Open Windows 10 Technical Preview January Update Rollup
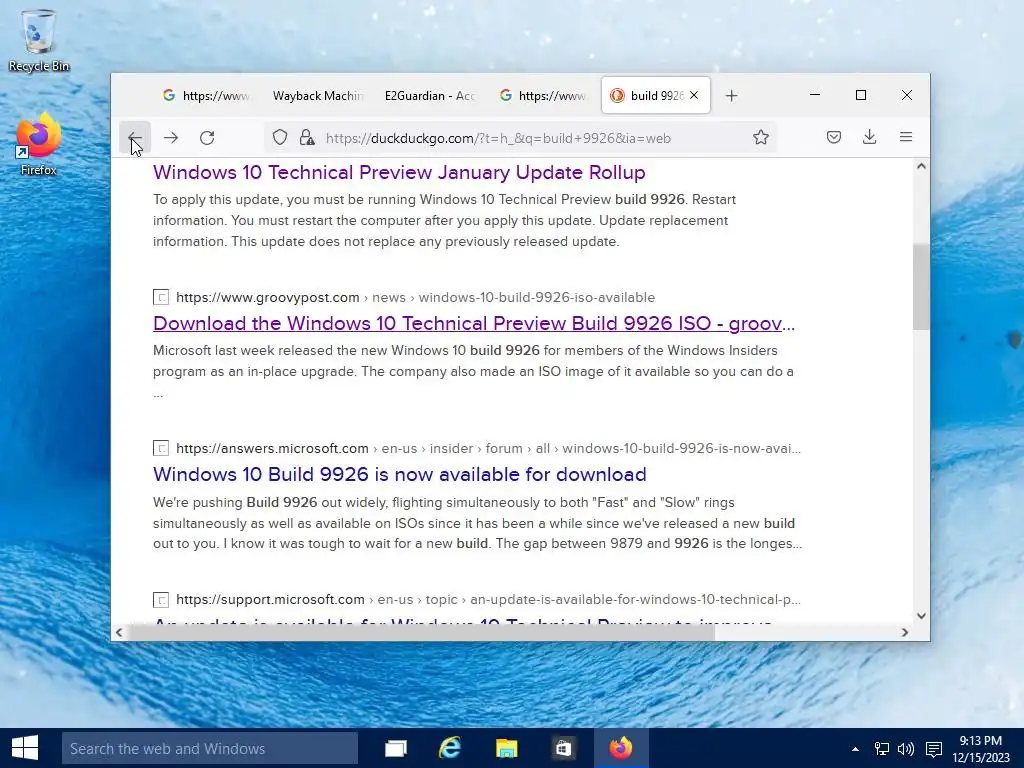This screenshot has height=768, width=1024. click(x=399, y=172)
